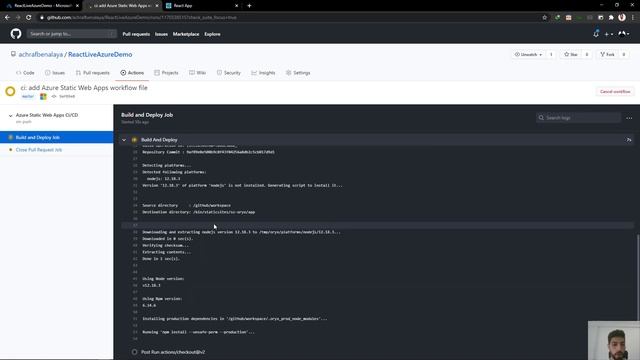
Task: Click the browser forward arrow
Action: pos(18,18)
